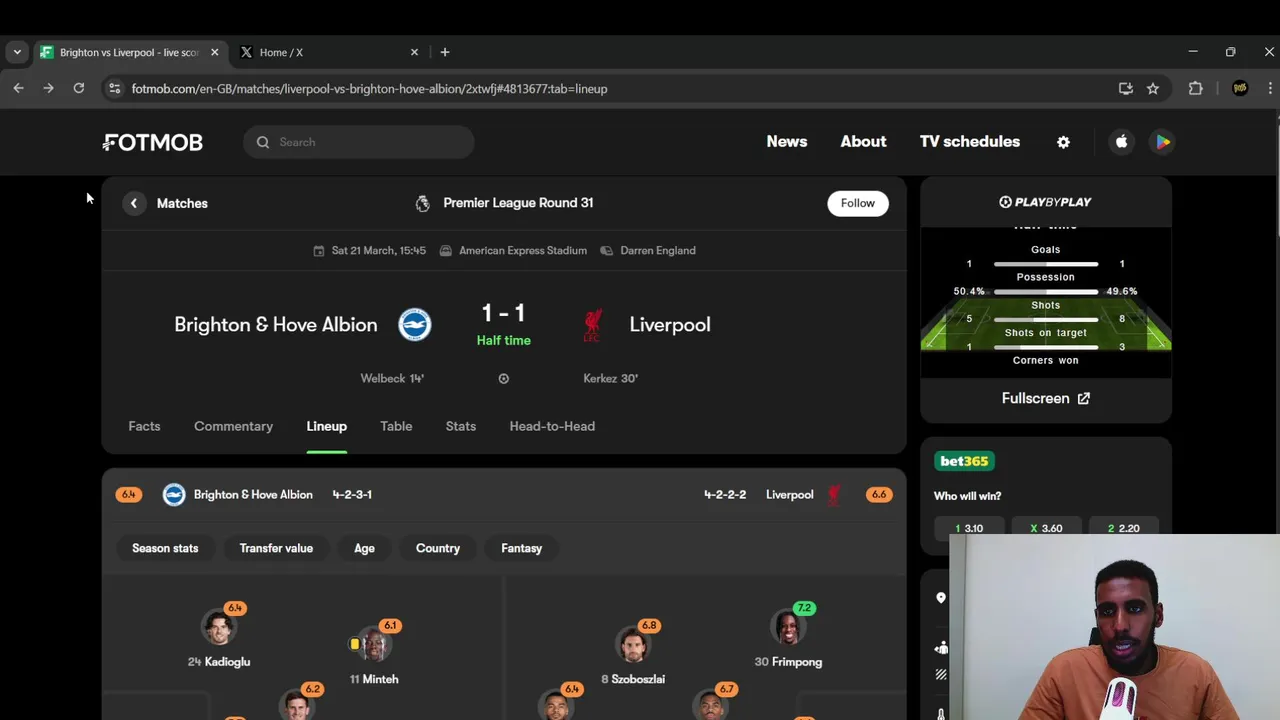Click American Express Stadium text

tap(523, 251)
